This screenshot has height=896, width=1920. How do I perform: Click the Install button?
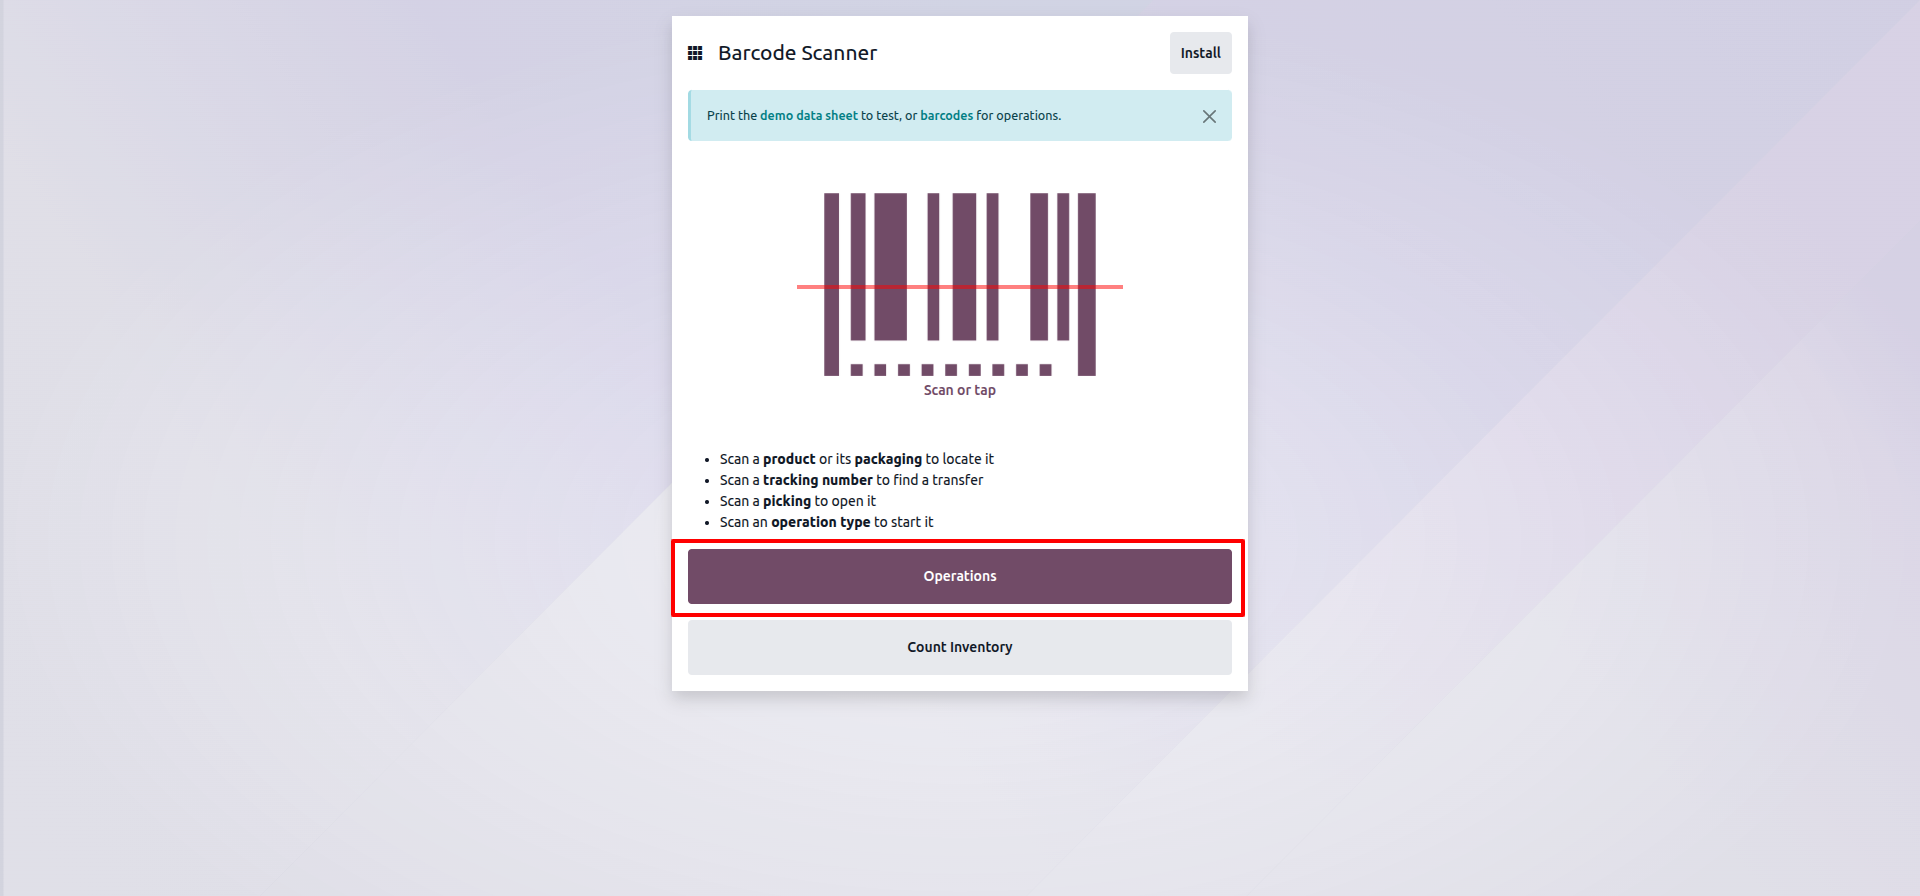coord(1200,53)
